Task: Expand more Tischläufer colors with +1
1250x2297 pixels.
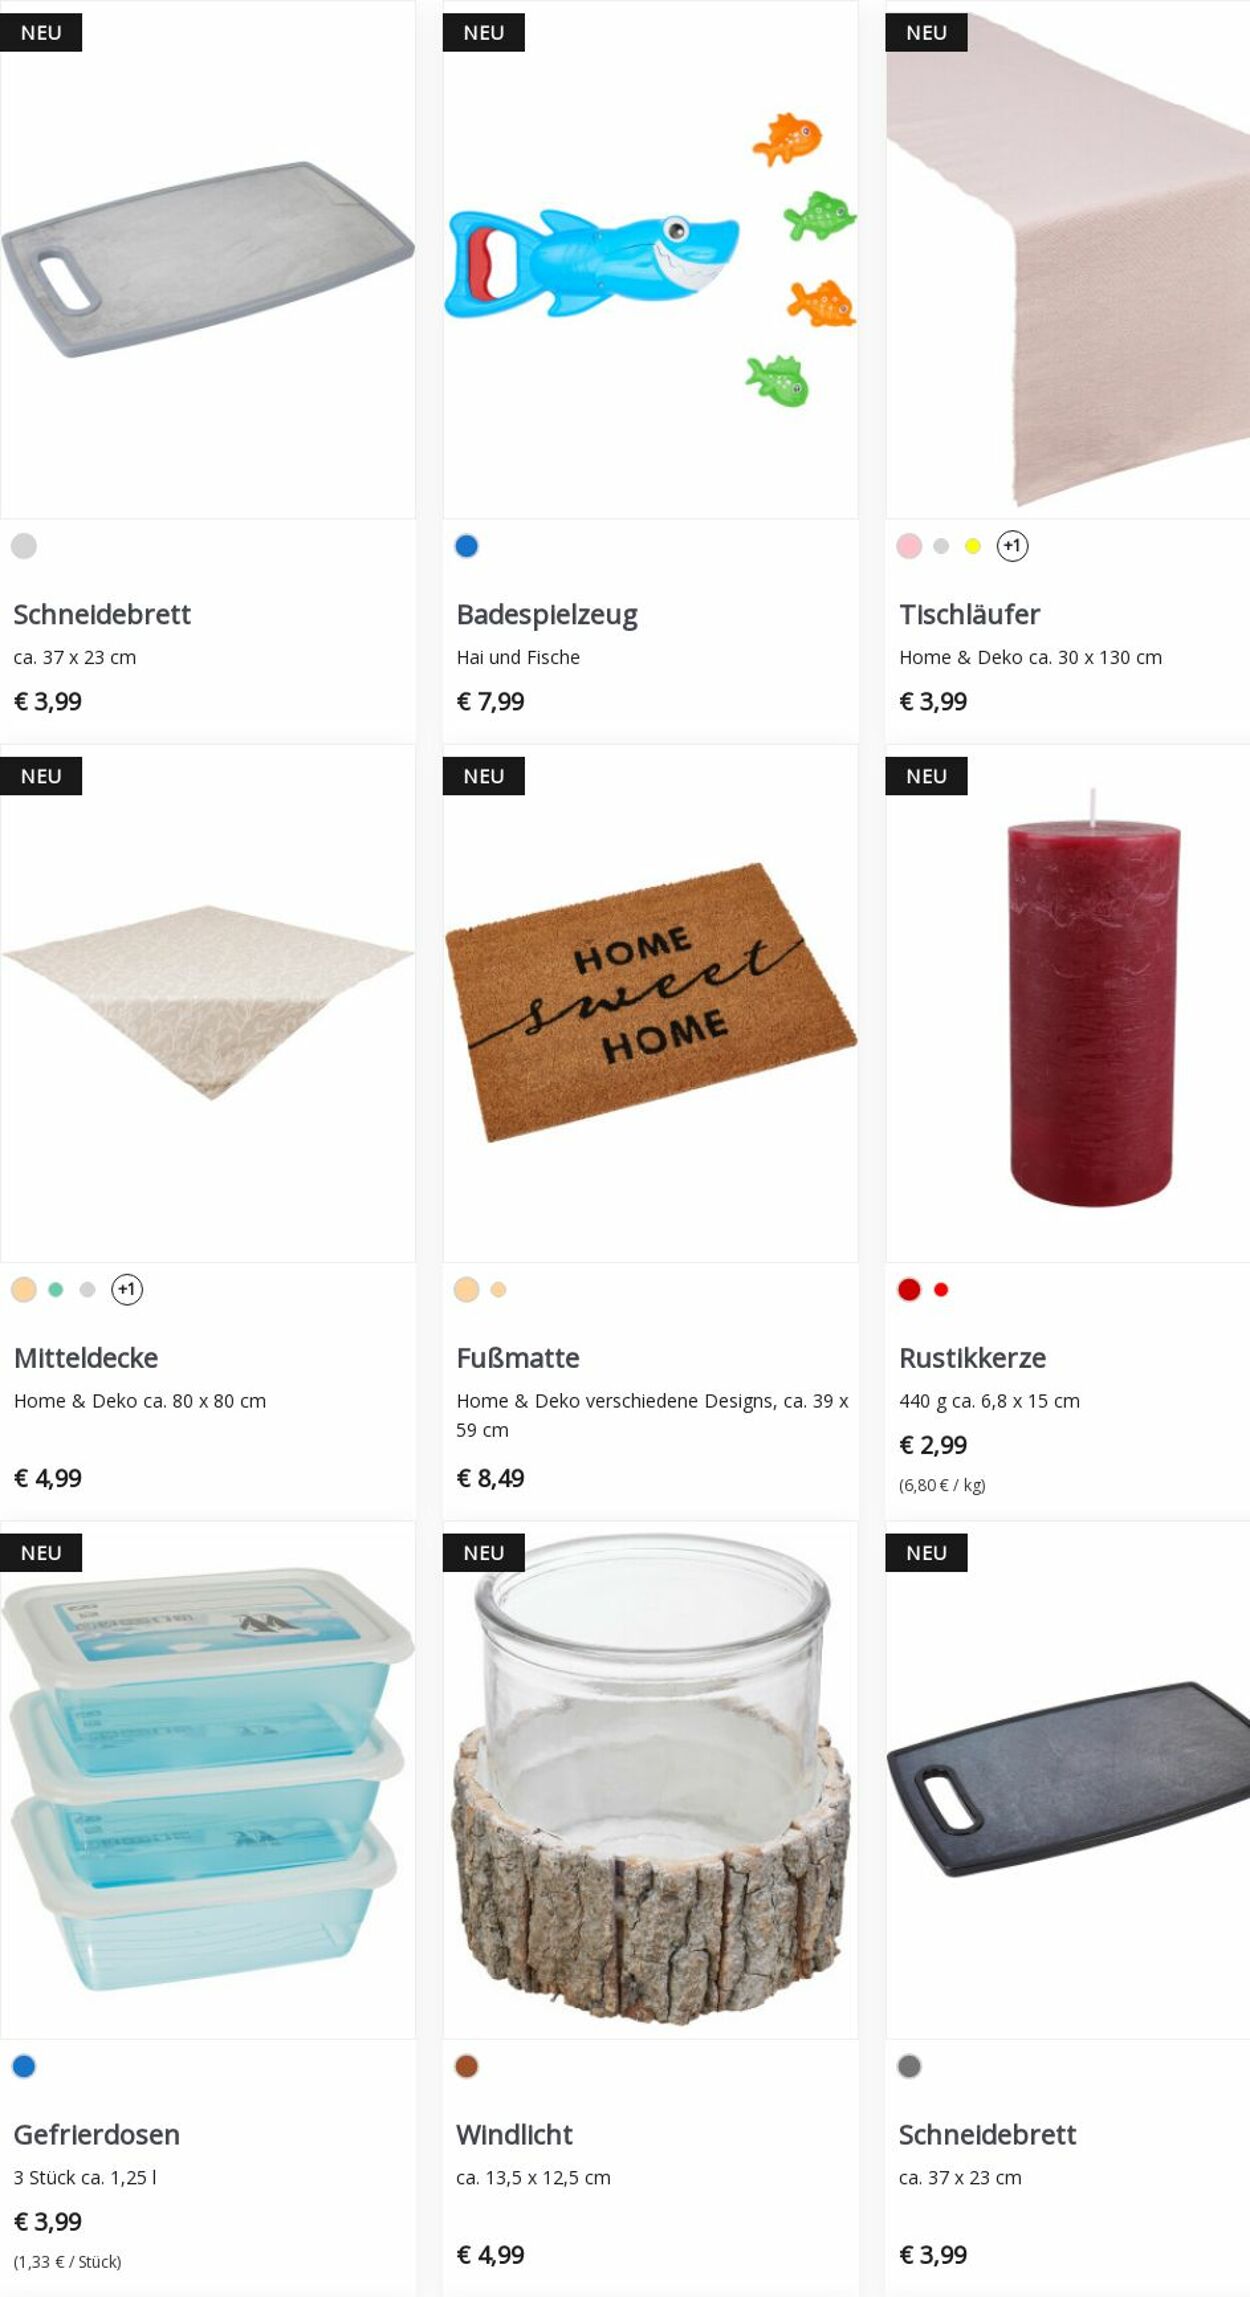Action: click(1012, 546)
